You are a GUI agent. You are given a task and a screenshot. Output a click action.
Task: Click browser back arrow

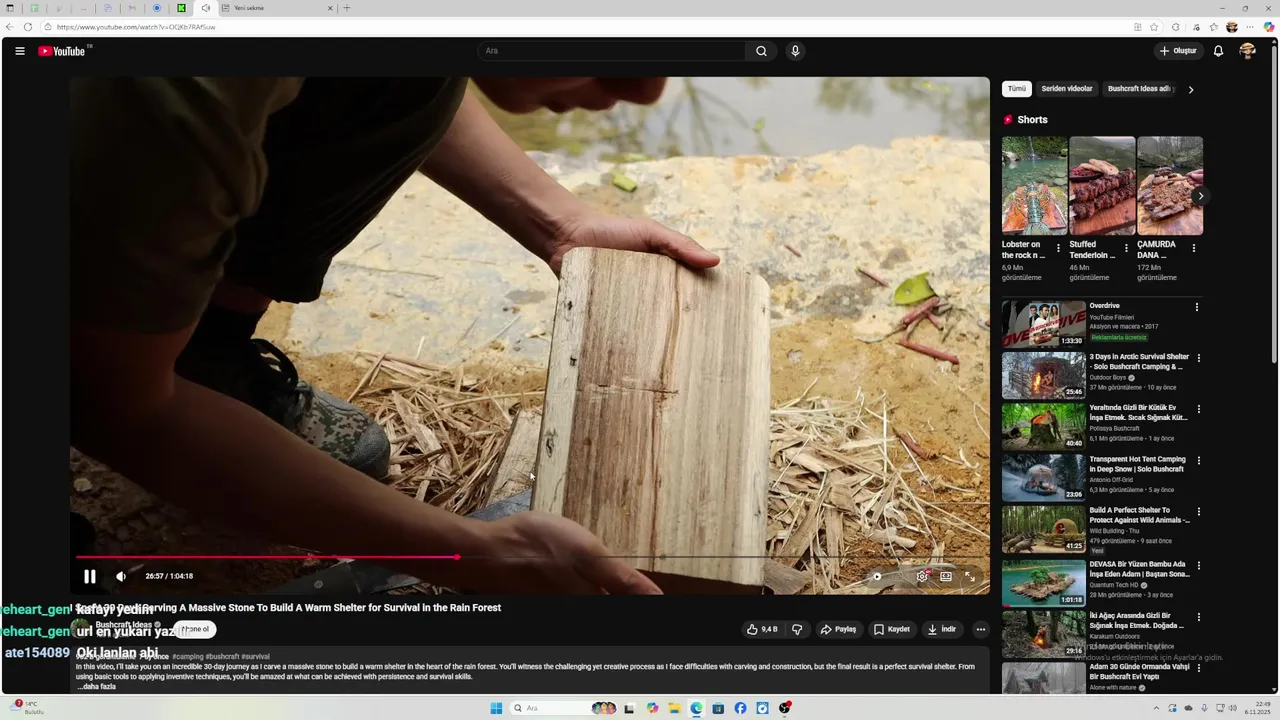[x=10, y=27]
